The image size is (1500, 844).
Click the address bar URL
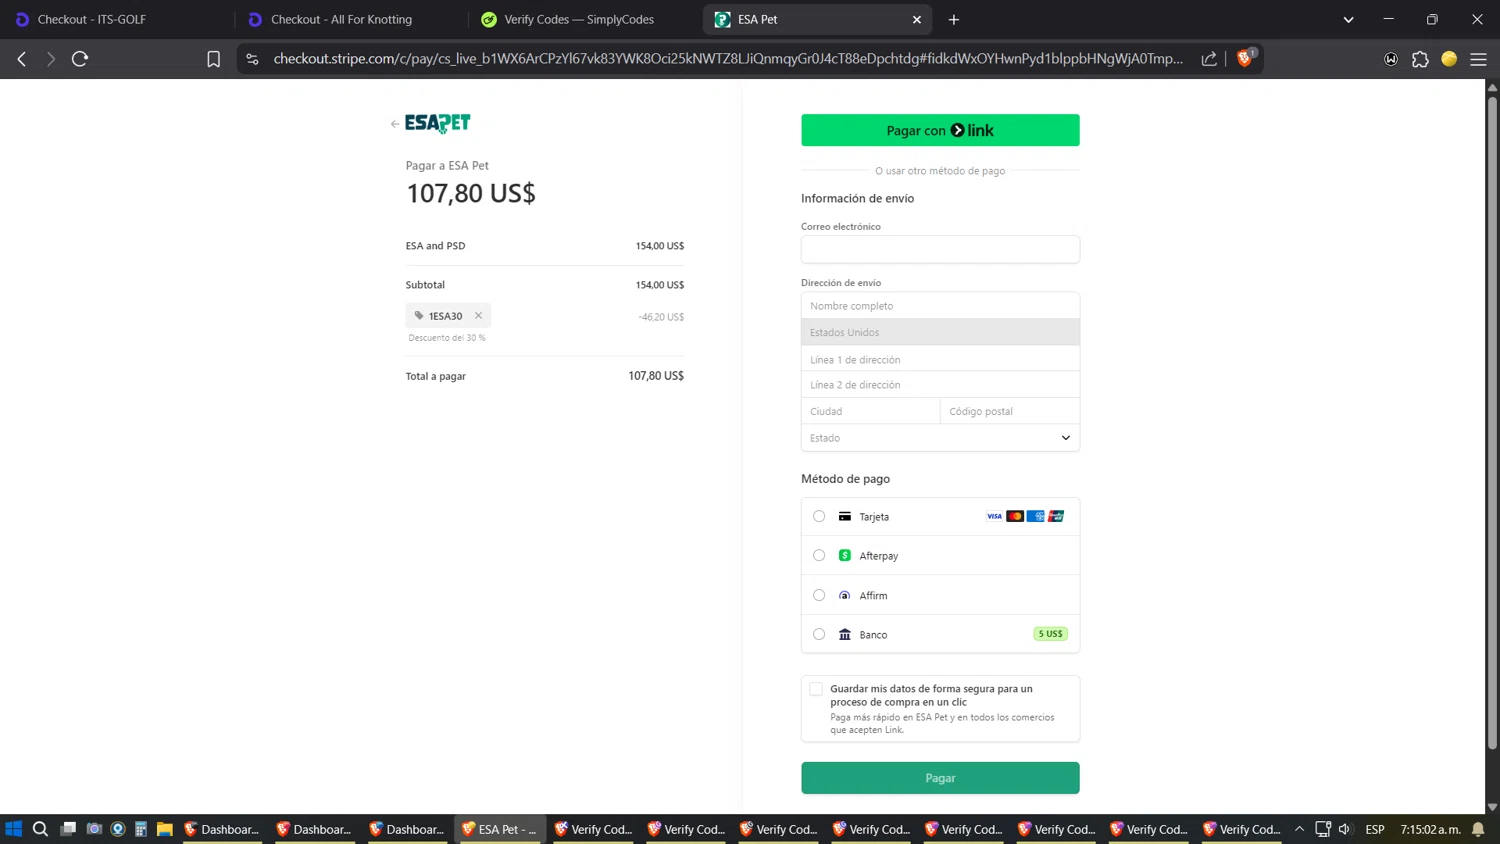[728, 59]
